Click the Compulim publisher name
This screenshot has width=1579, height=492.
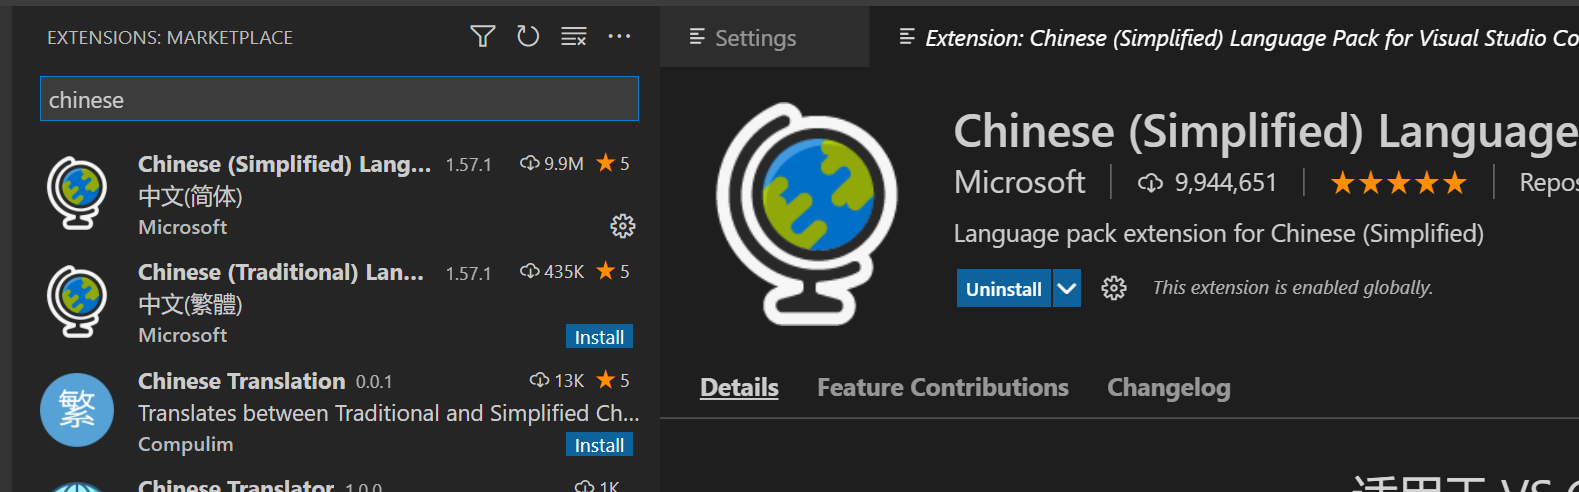click(185, 444)
